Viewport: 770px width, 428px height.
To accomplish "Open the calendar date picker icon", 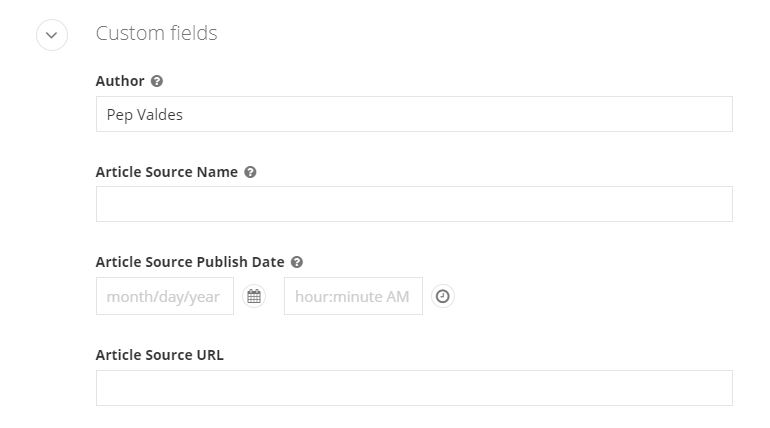I will point(254,297).
